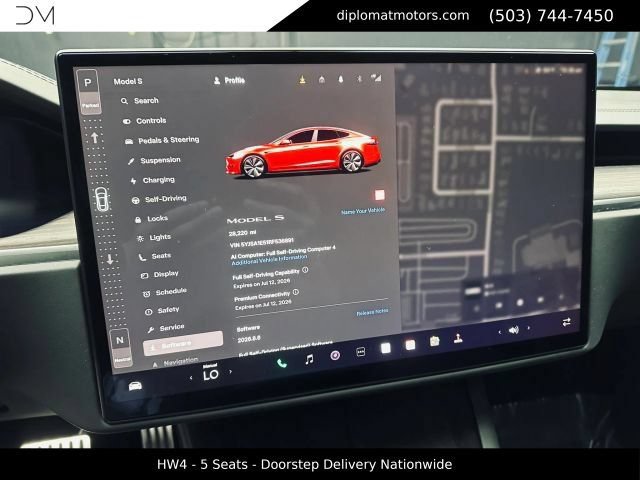Tap the white square below the car image
The height and width of the screenshot is (480, 640).
point(380,195)
